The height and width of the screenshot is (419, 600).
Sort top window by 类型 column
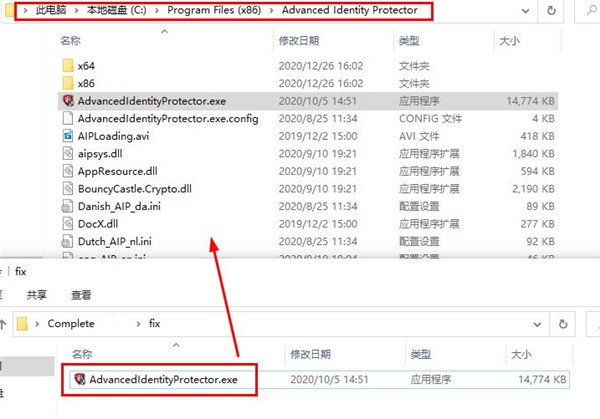point(409,41)
